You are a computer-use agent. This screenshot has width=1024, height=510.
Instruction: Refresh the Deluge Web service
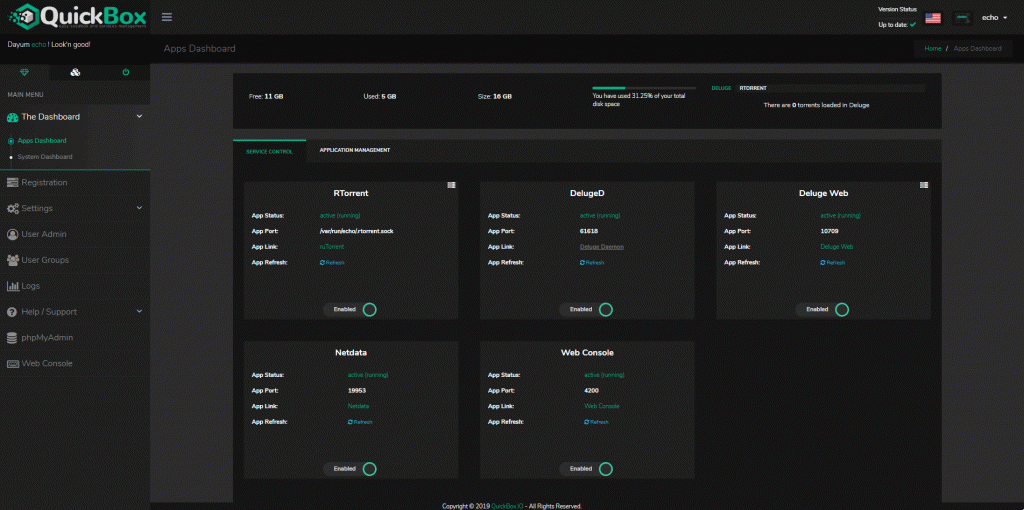tap(833, 263)
